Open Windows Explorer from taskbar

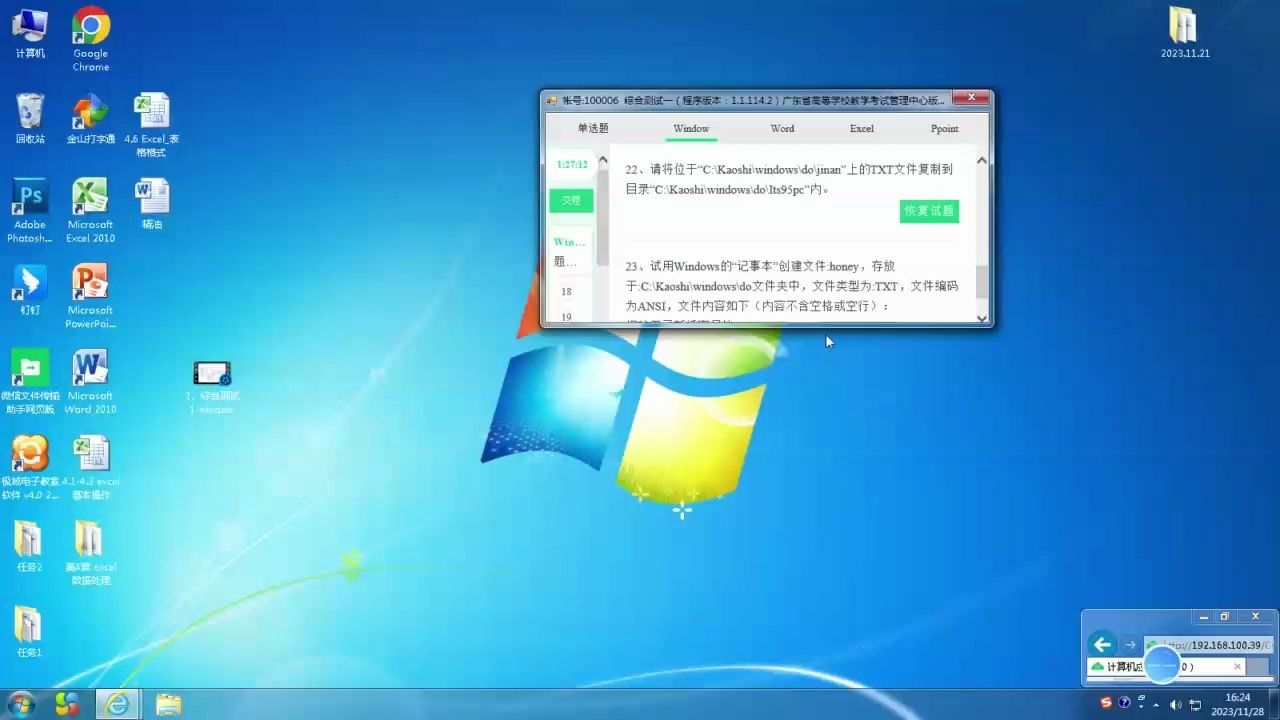168,704
